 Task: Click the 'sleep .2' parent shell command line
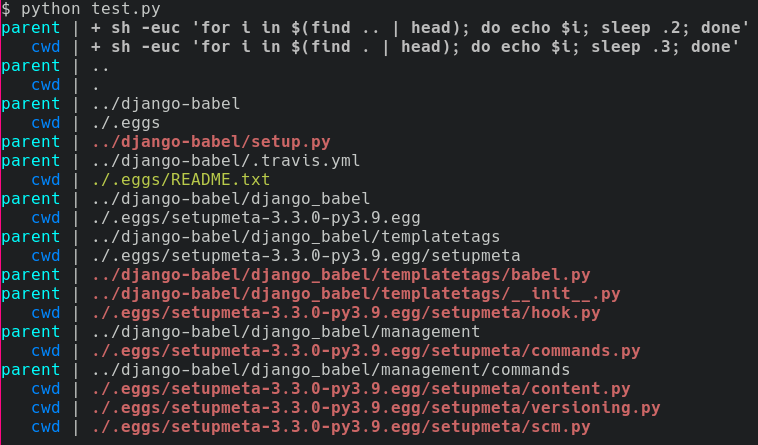point(420,27)
